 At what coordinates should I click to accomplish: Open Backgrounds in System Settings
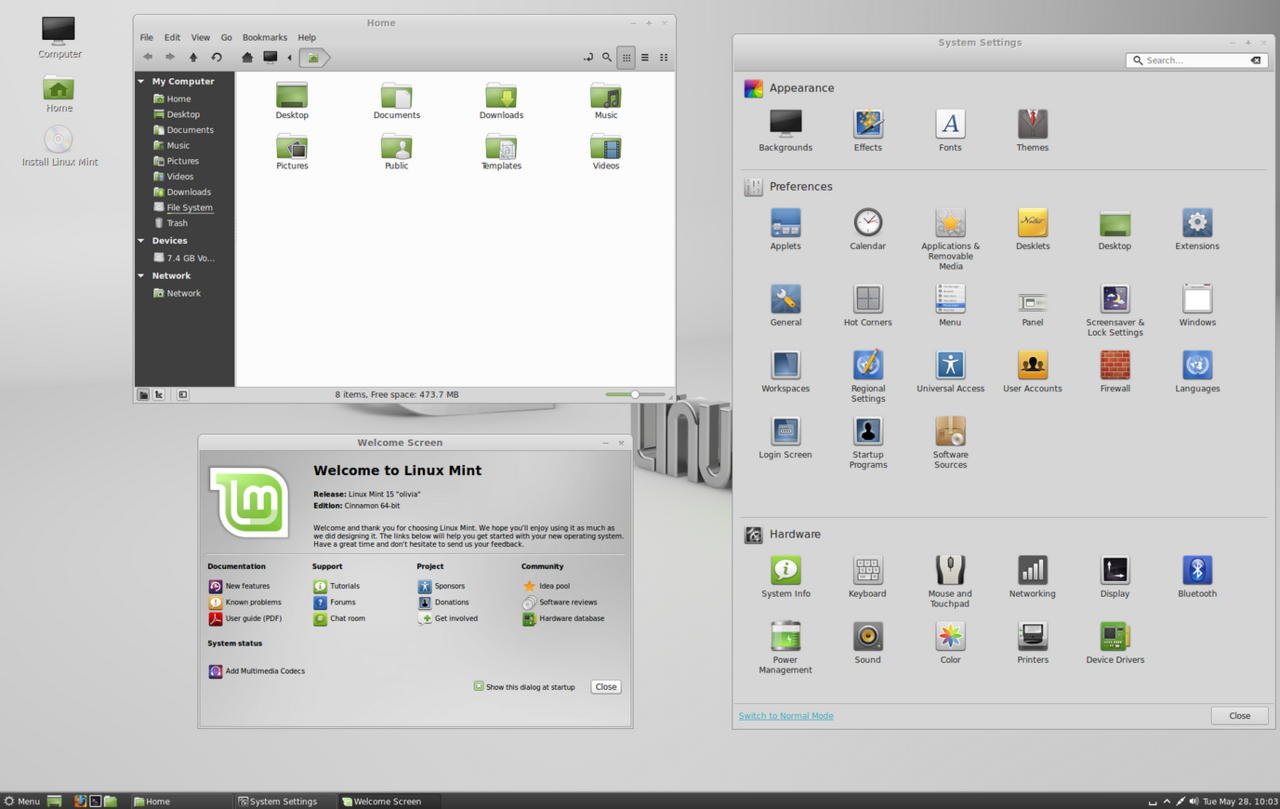785,130
